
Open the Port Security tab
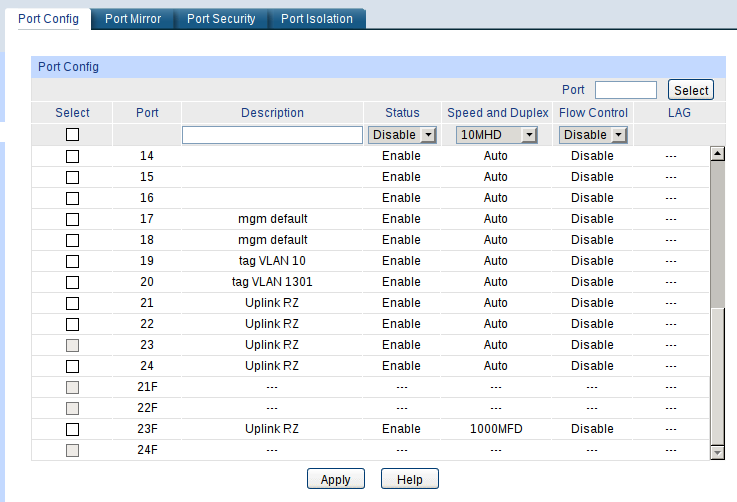pos(221,19)
